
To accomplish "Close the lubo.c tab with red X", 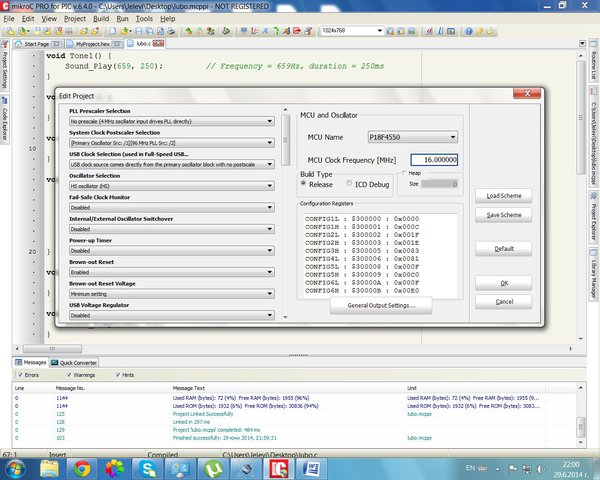I will 158,43.
